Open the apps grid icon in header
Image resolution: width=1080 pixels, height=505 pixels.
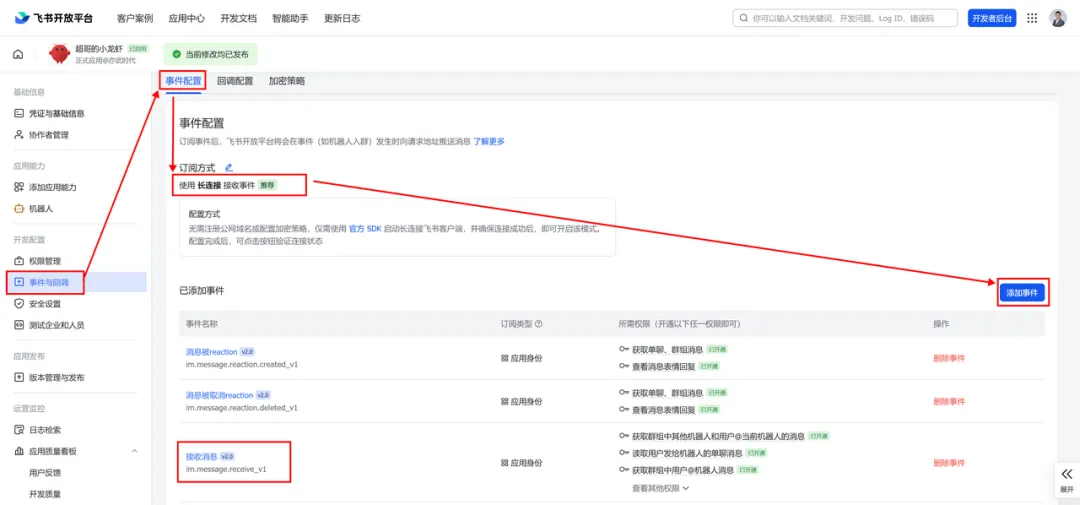(x=1032, y=19)
